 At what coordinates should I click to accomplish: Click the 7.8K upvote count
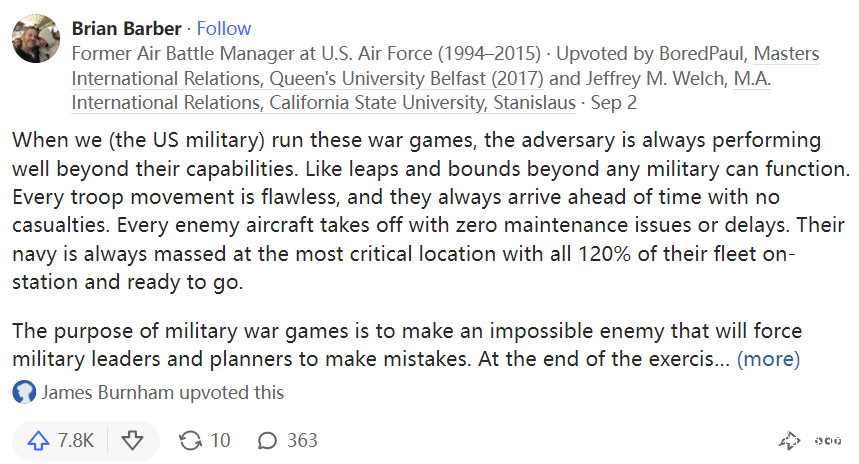(75, 440)
